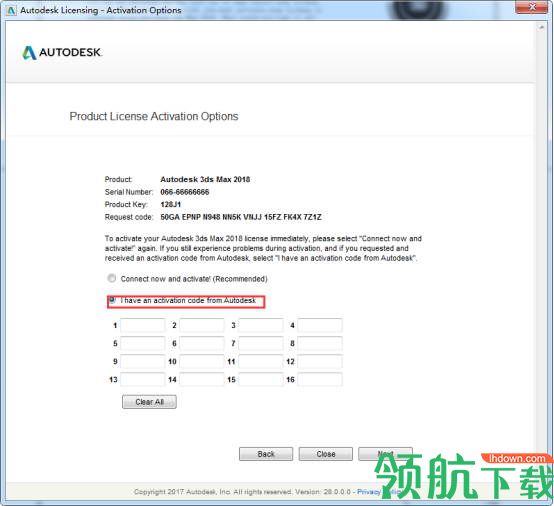Click the Autodesk title bar app icon

(11, 10)
